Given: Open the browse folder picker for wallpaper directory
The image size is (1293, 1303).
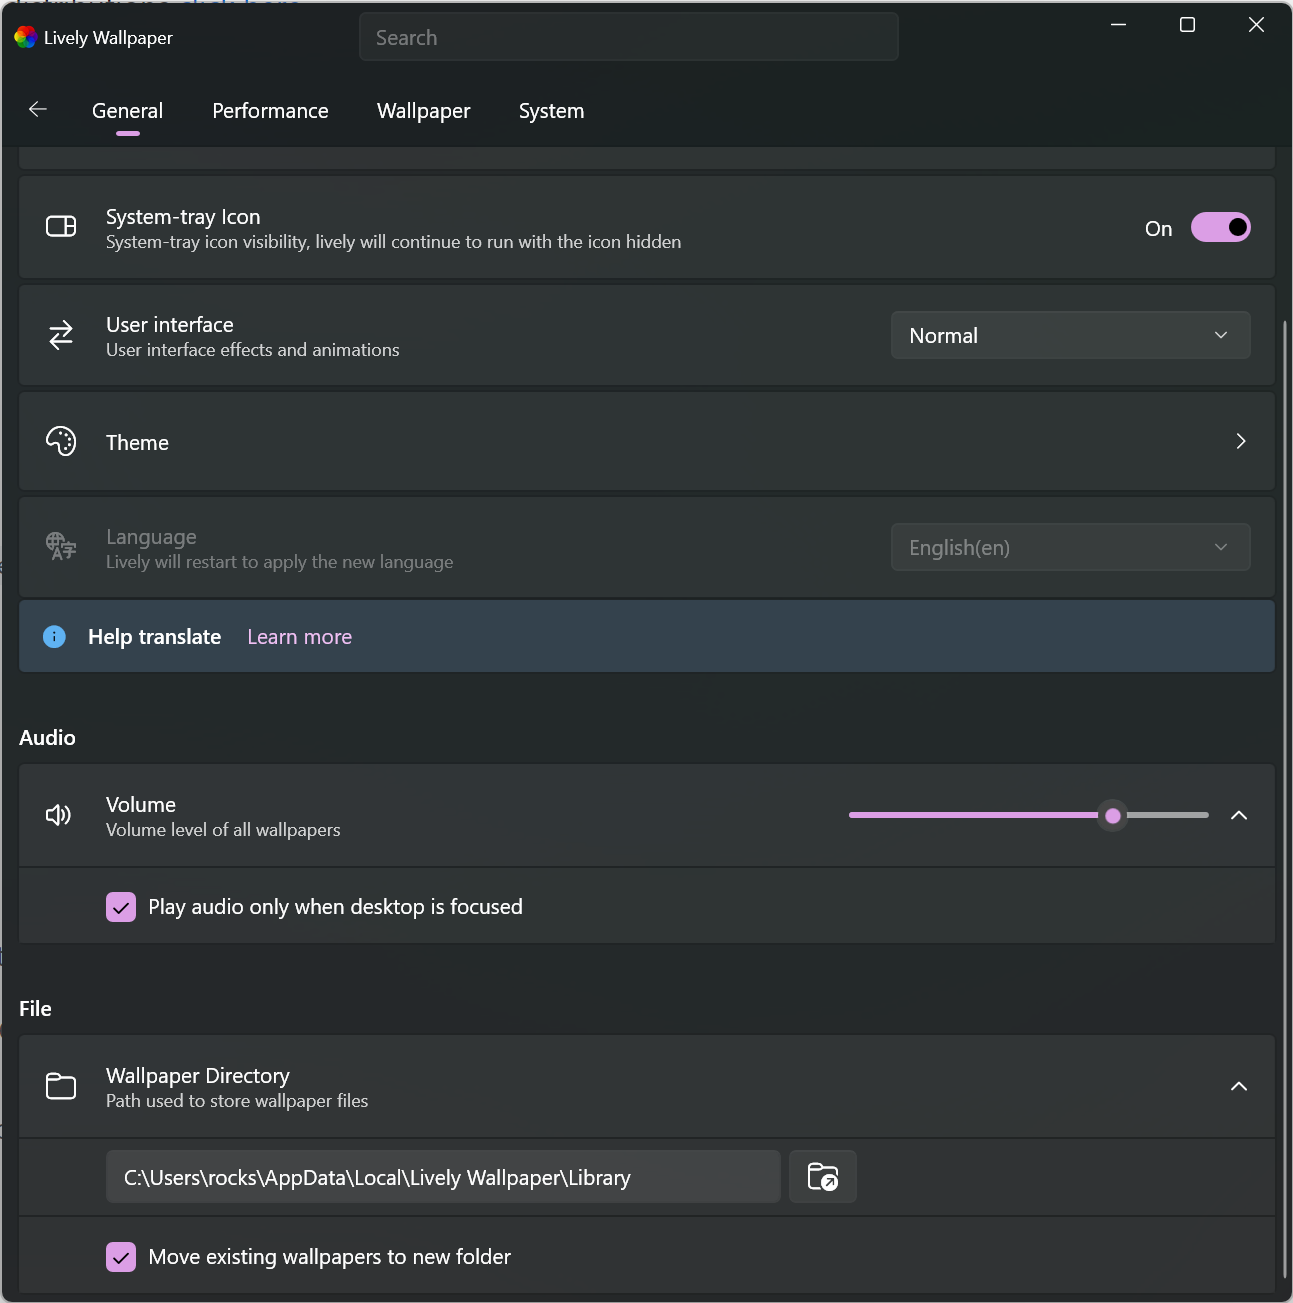Looking at the screenshot, I should pos(822,1177).
